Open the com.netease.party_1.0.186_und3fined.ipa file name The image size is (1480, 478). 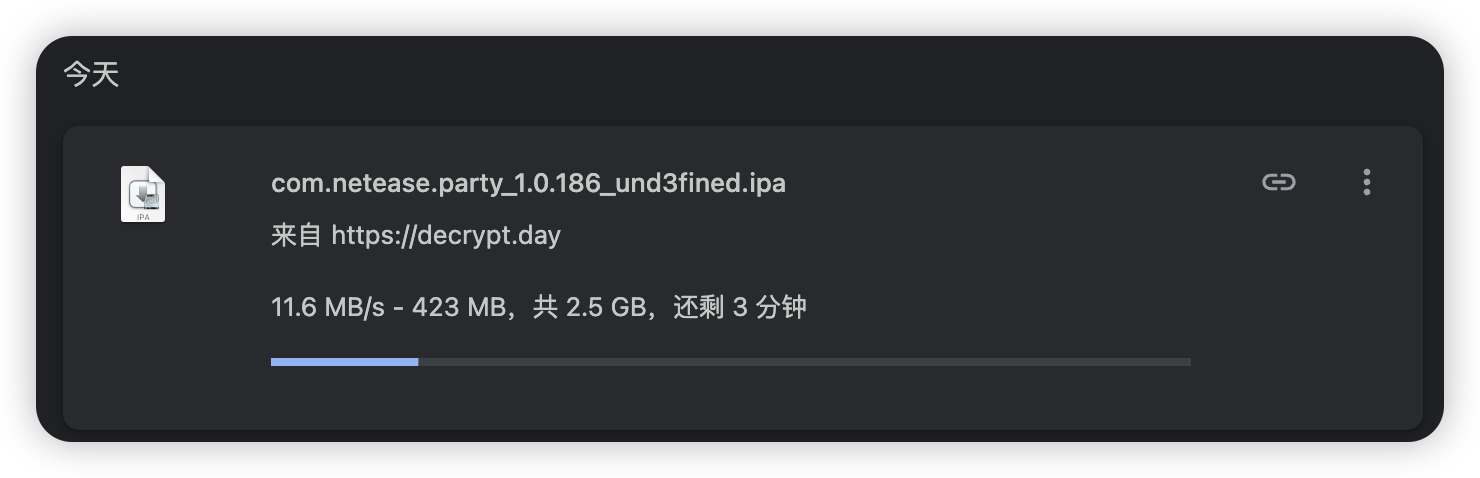coord(528,184)
